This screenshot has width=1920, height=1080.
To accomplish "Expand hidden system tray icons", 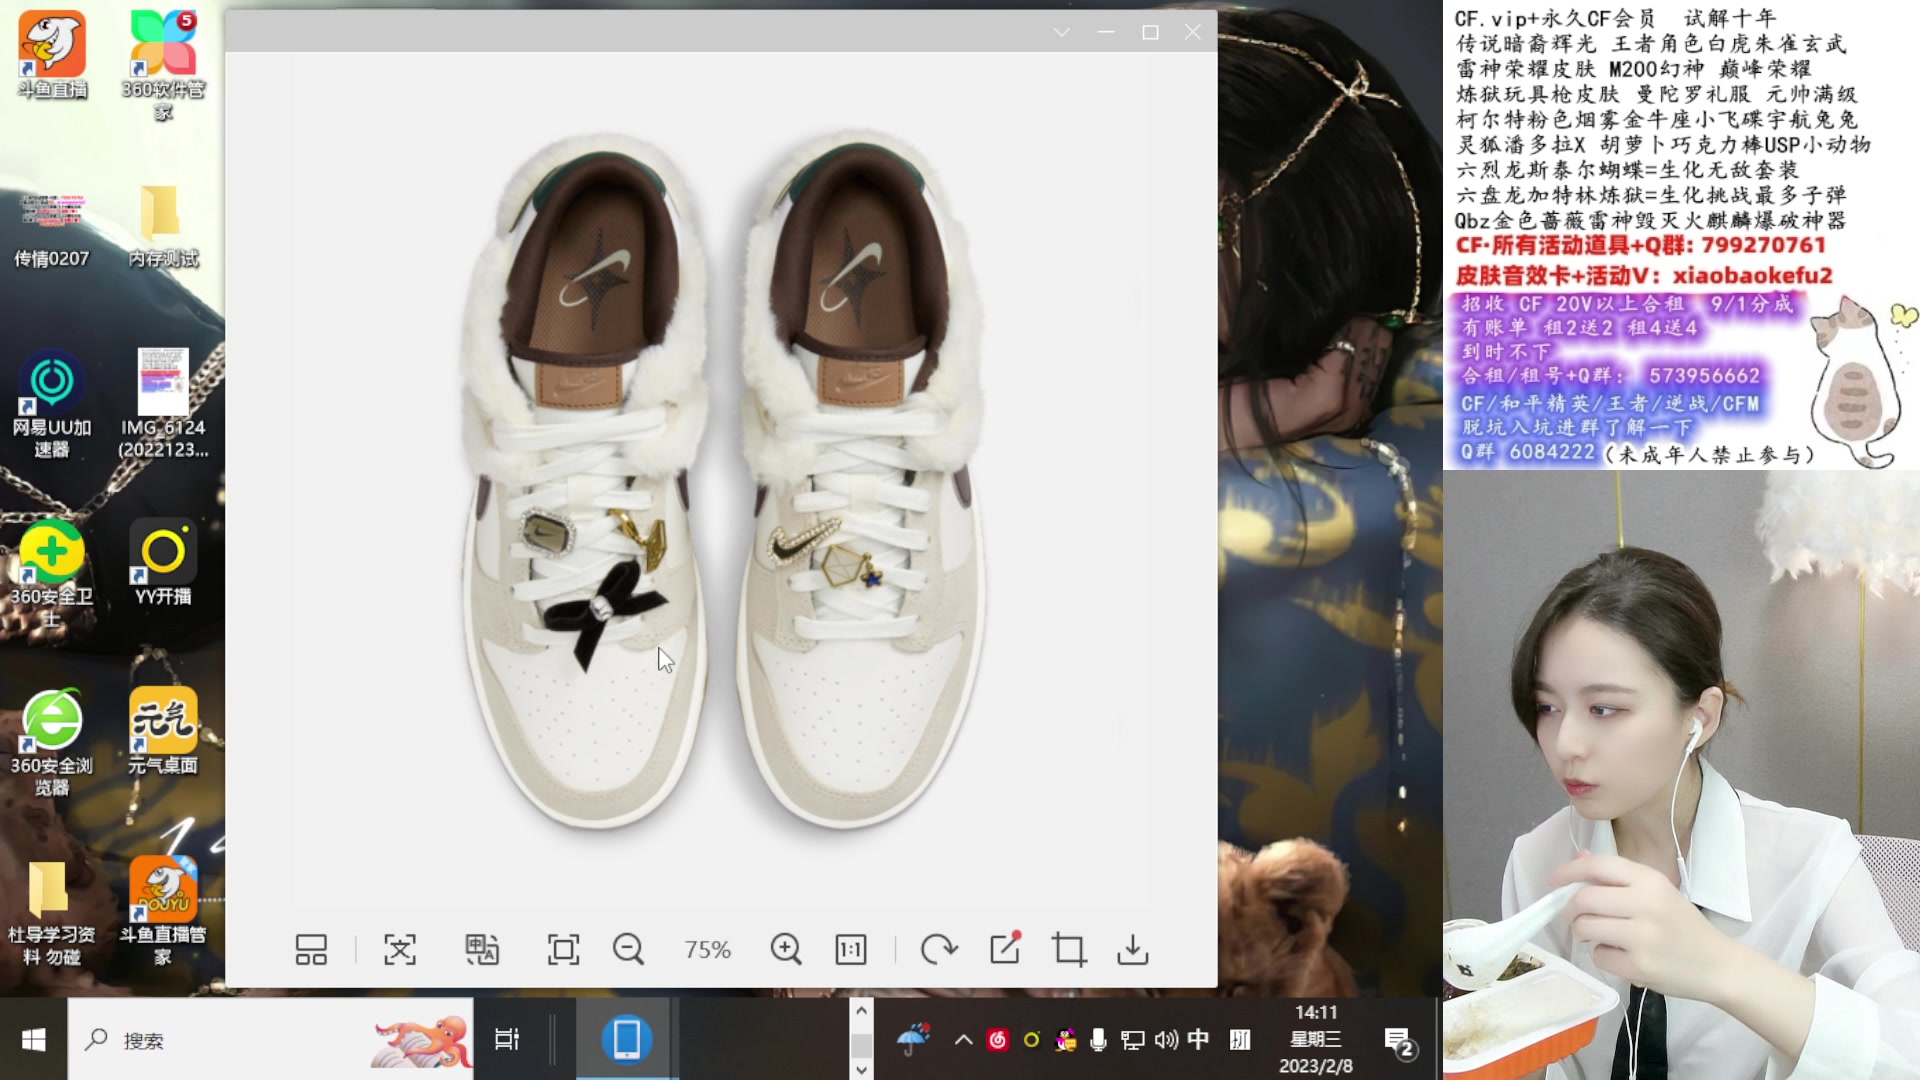I will coord(964,1040).
